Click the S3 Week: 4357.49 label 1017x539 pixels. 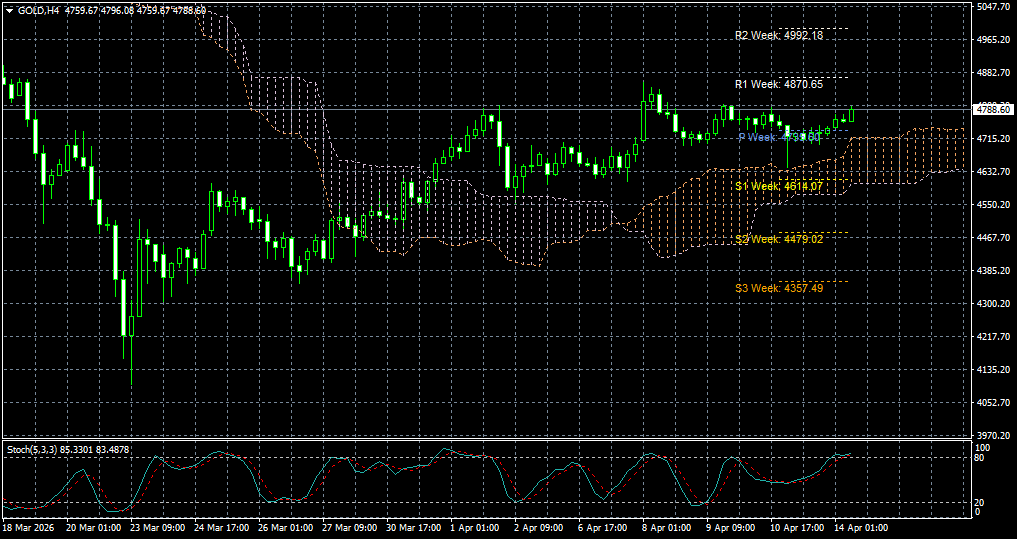tap(779, 288)
